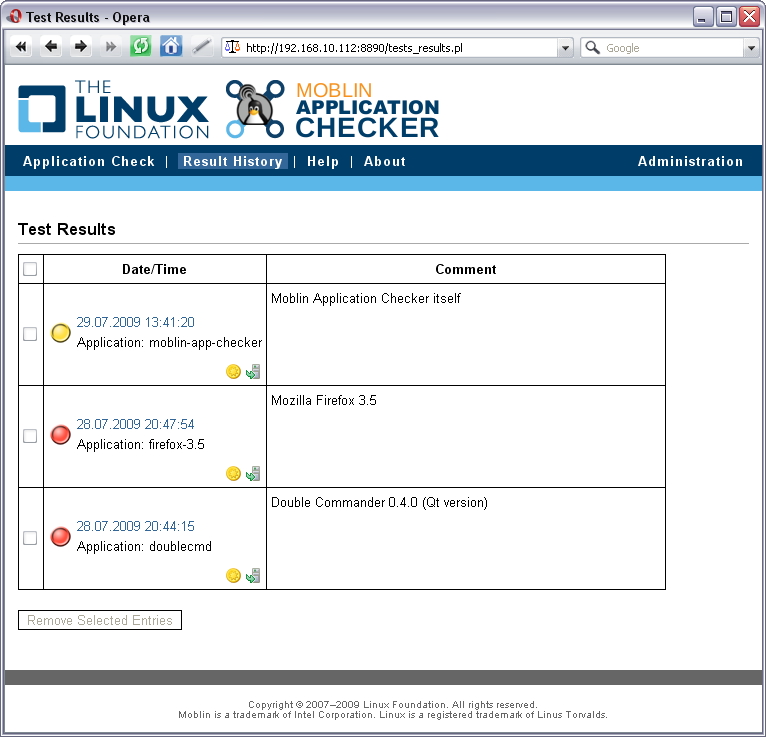Minimize the Opera window
Screen dimensions: 766x737
tap(702, 17)
